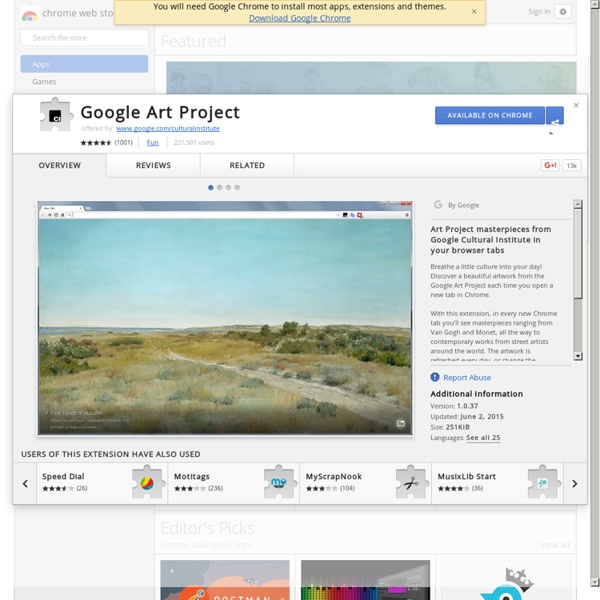Click the 13k plus-one count
Screen dimensions: 600x600
point(571,165)
